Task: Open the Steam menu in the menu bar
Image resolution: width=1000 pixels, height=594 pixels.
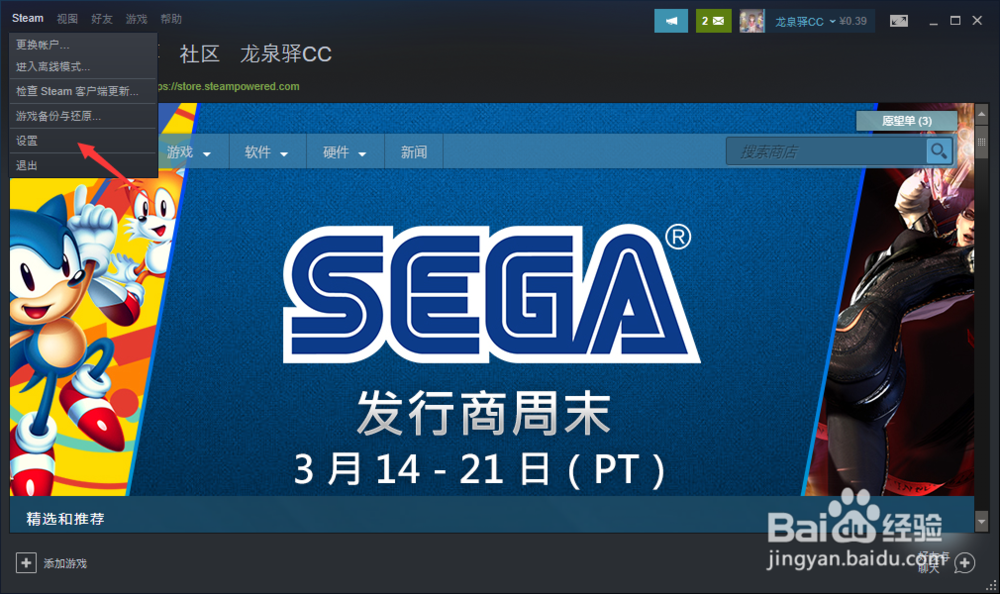Action: [x=27, y=19]
